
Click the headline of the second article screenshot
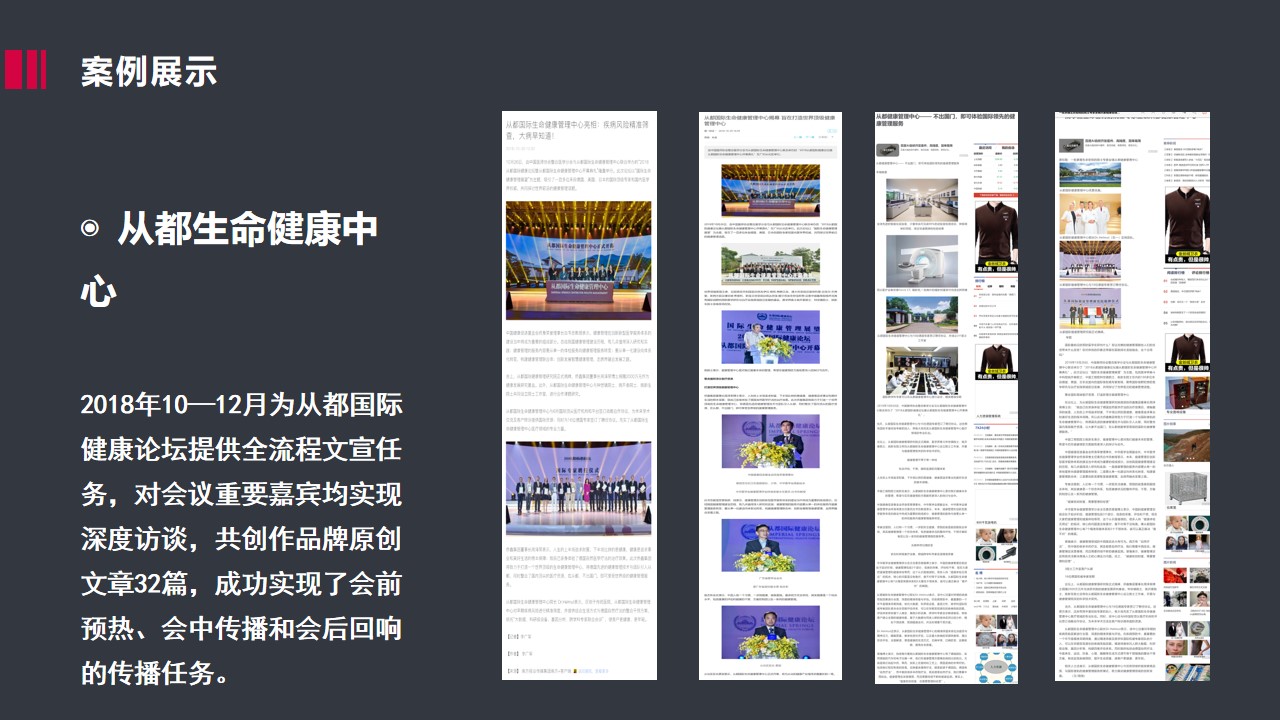coord(770,123)
